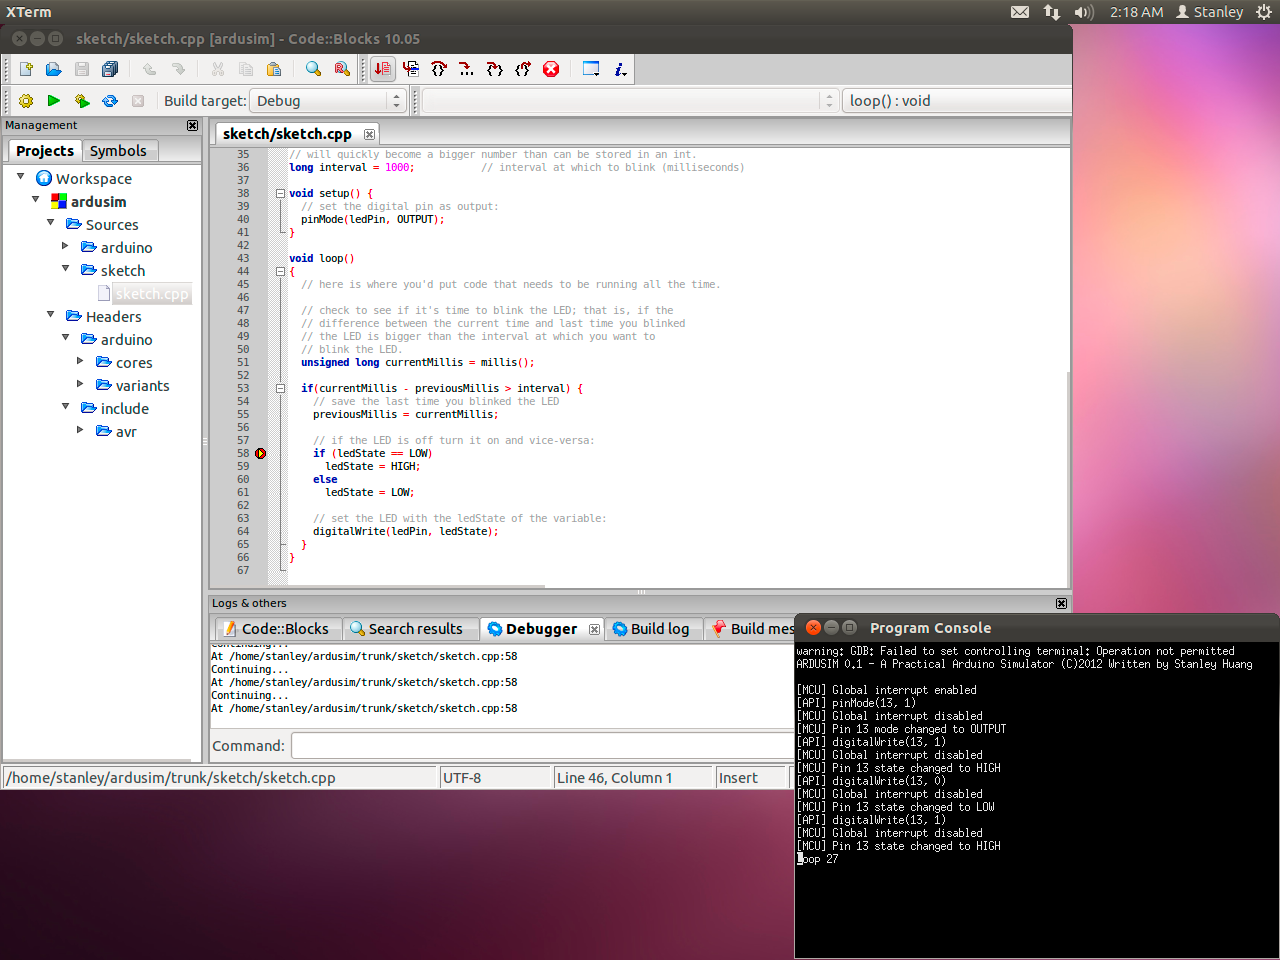The image size is (1280, 960).
Task: Collapse the setup function fold marker
Action: tap(280, 192)
